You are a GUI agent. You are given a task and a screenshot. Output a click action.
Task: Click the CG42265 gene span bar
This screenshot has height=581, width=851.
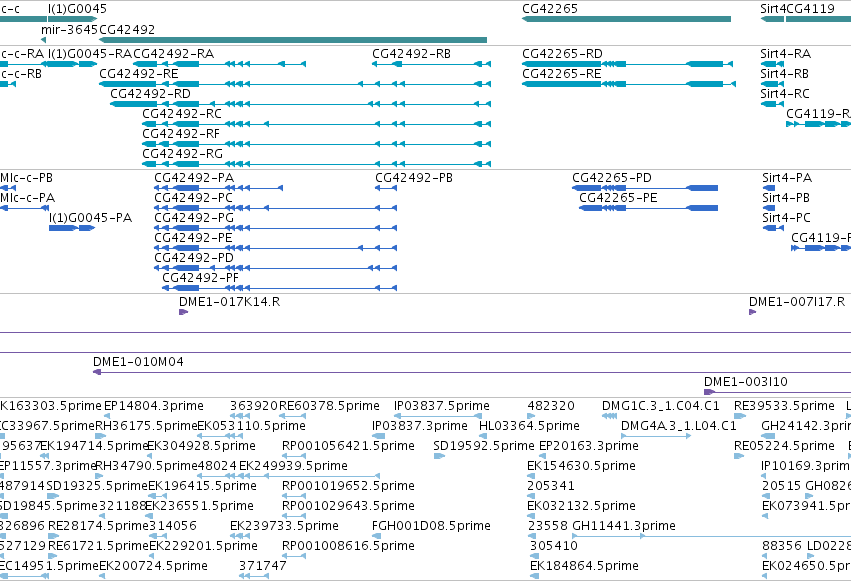coord(626,19)
